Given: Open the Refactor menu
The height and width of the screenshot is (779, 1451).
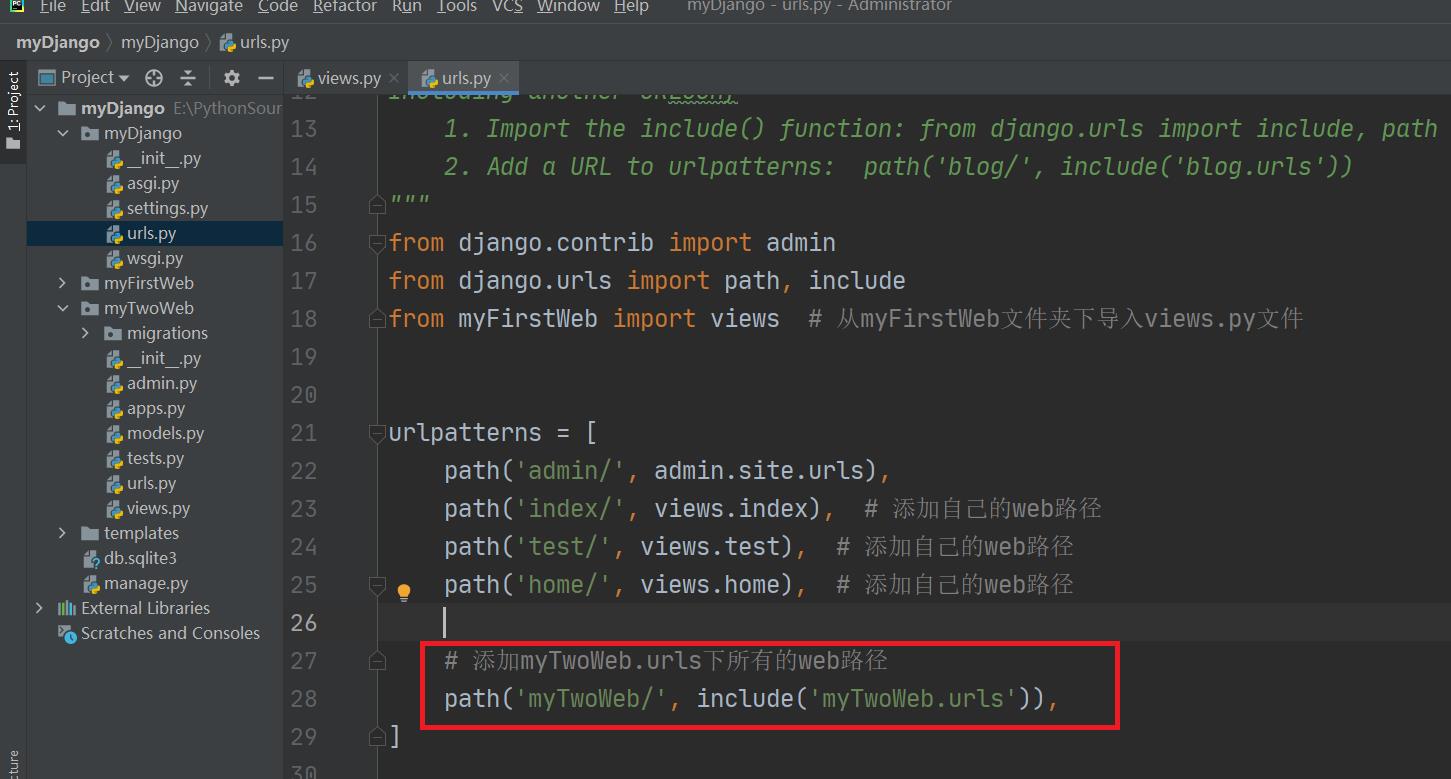Looking at the screenshot, I should pos(345,6).
